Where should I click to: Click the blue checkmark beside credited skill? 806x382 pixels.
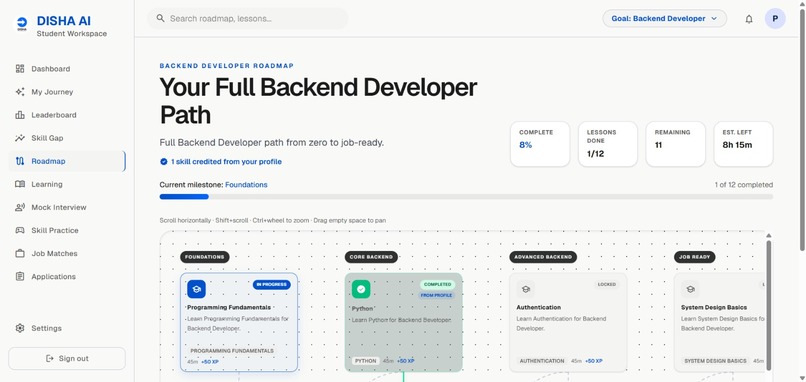163,161
